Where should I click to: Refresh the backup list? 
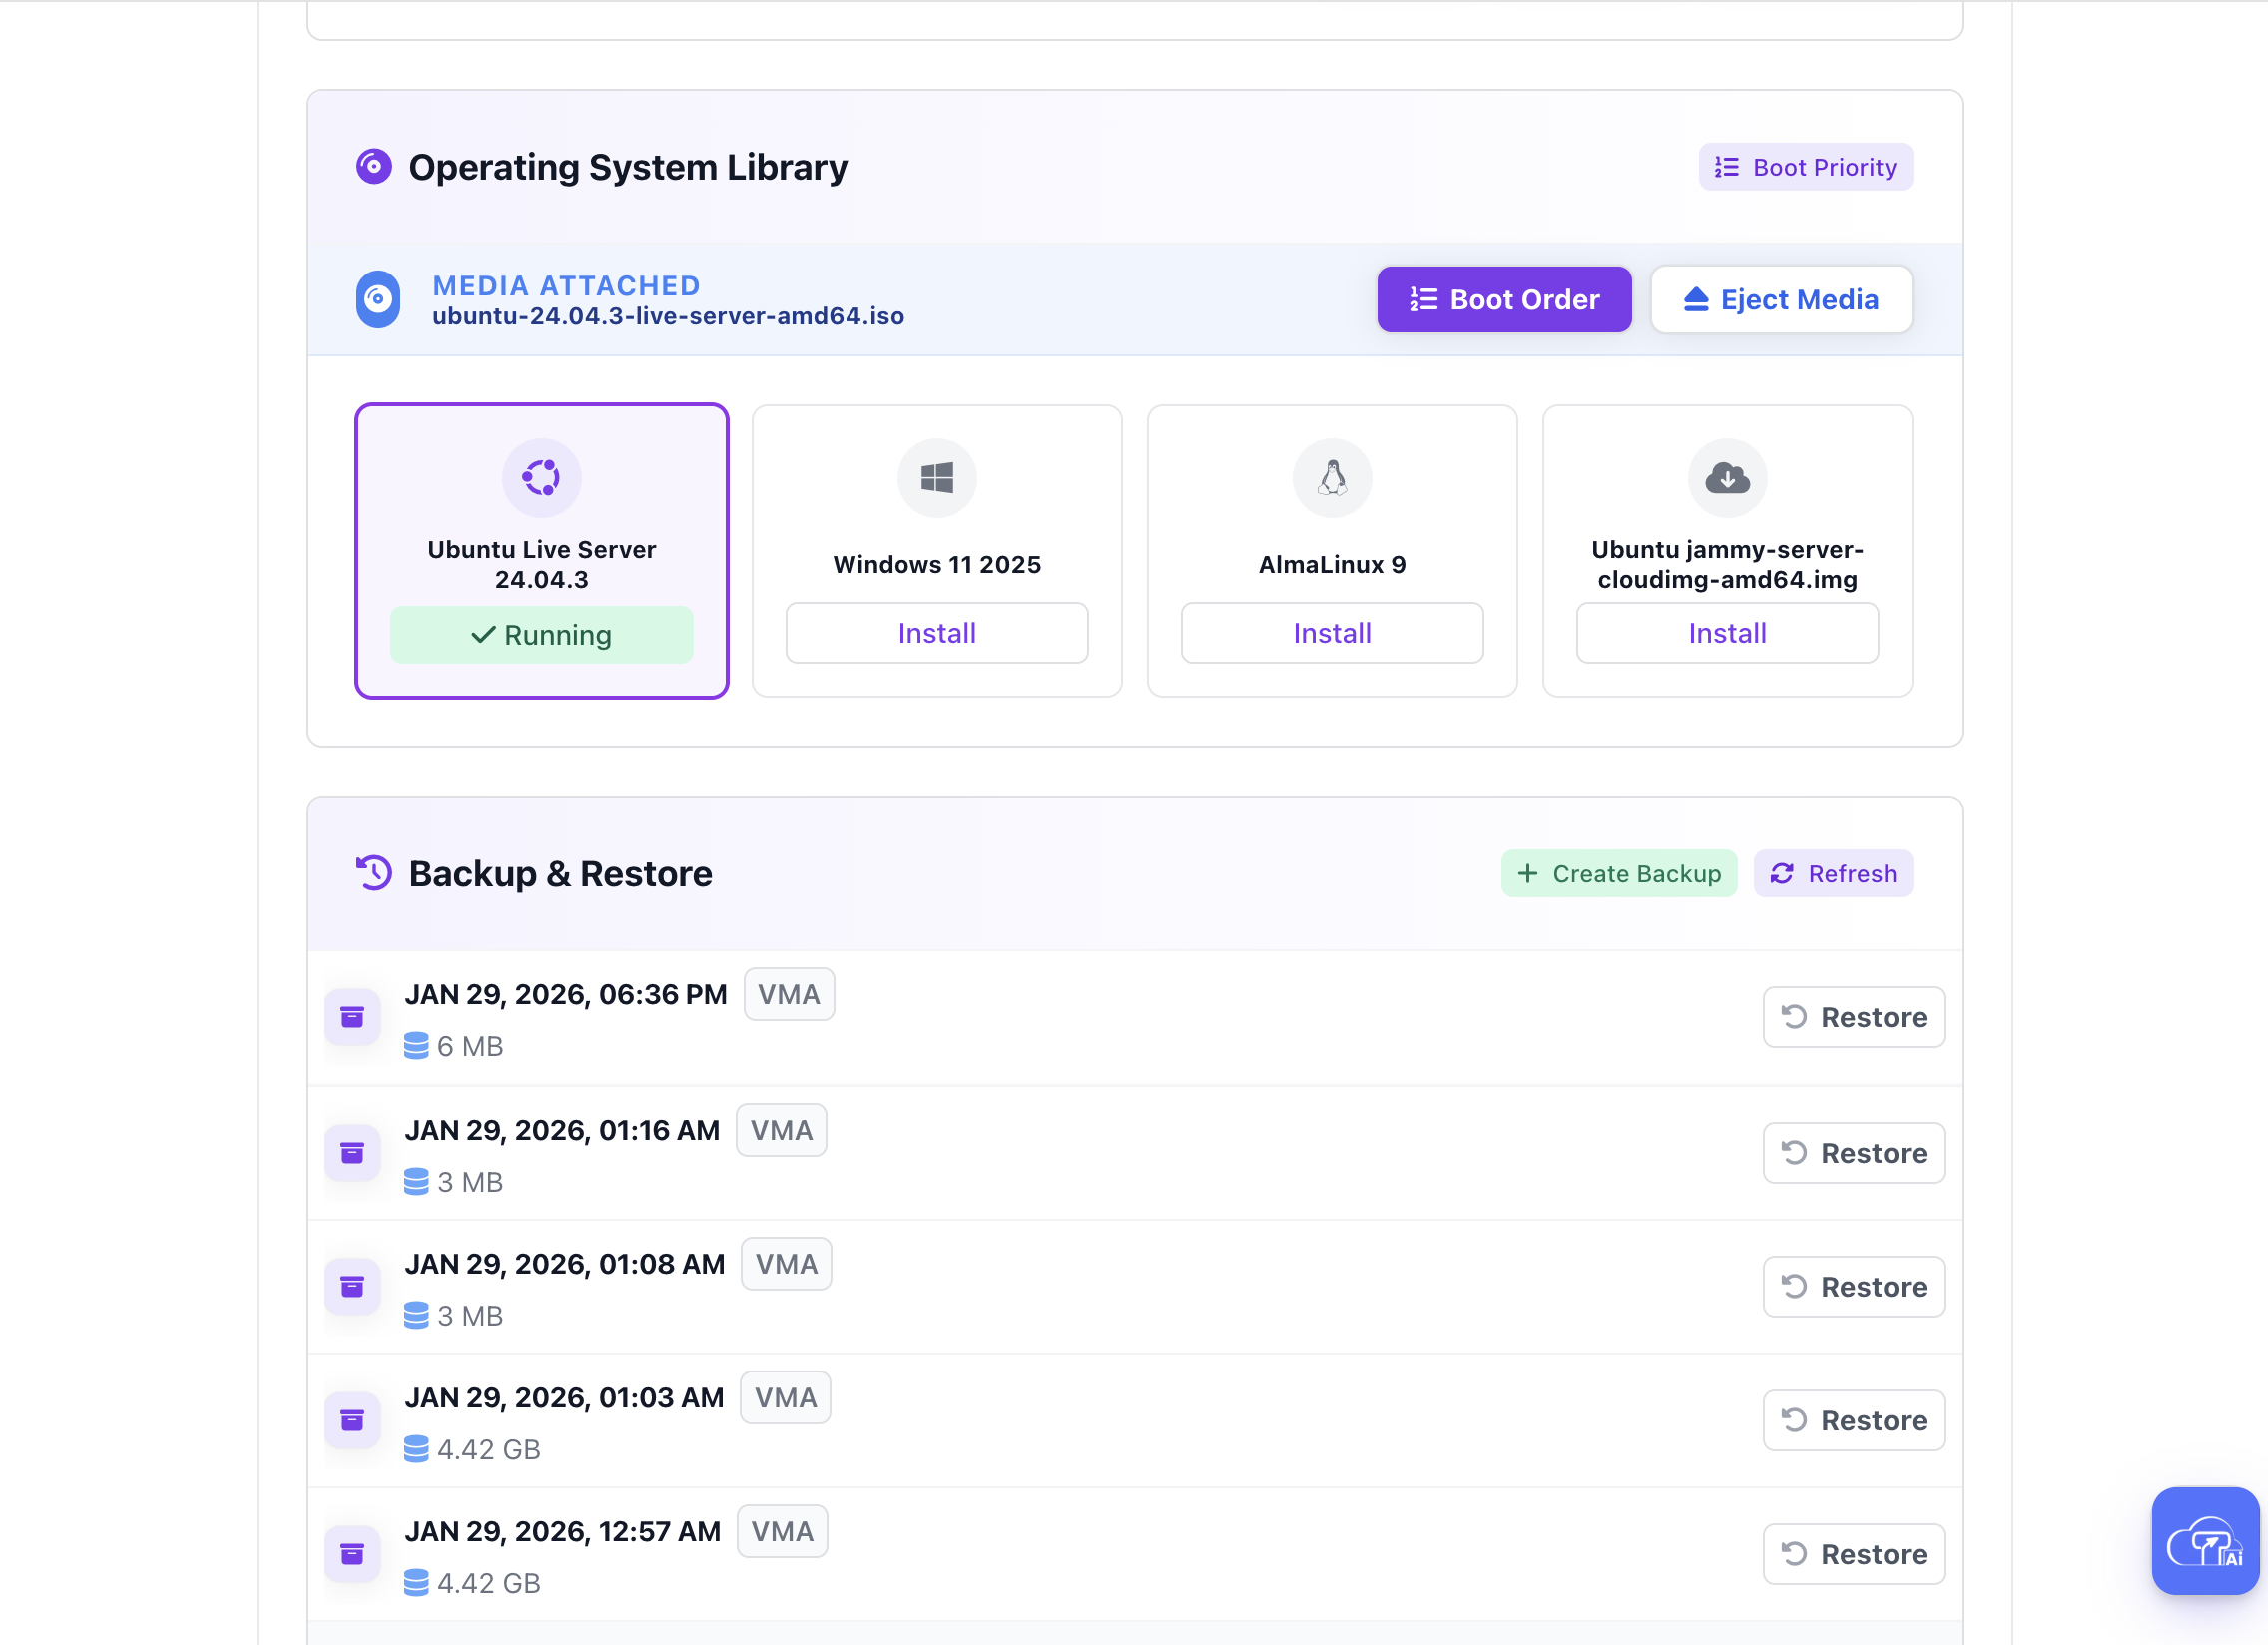click(1833, 873)
